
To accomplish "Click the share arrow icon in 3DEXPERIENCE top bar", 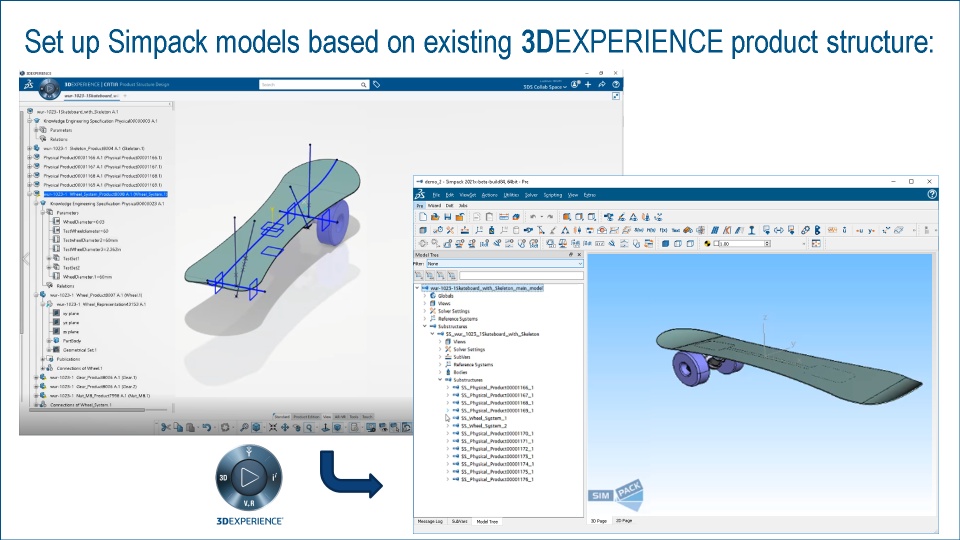I will 602,84.
